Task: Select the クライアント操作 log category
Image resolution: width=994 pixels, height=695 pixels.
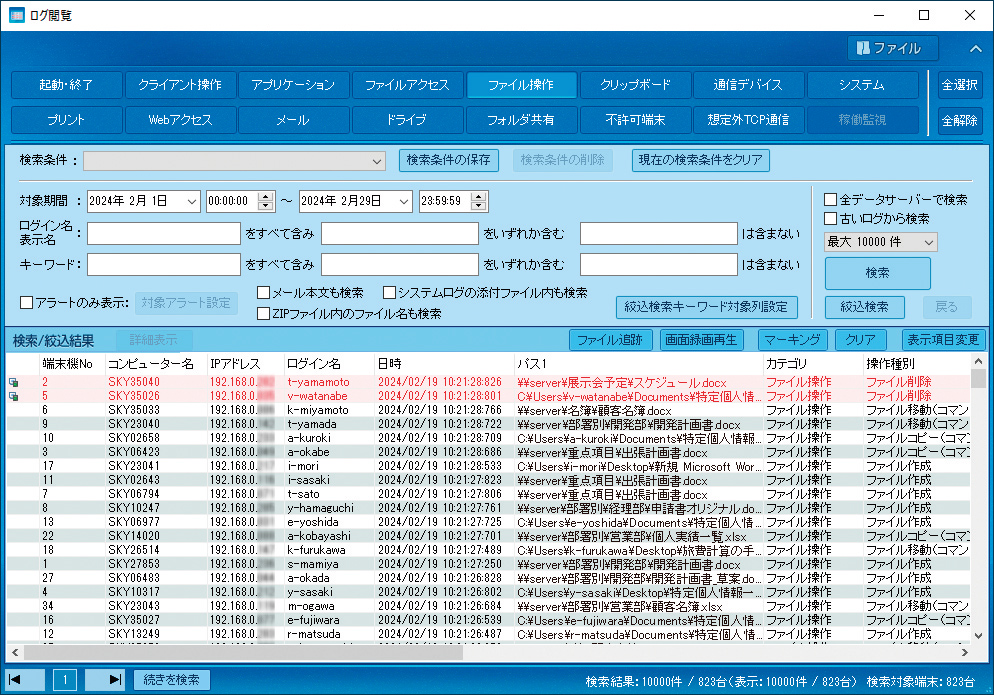Action: point(180,85)
